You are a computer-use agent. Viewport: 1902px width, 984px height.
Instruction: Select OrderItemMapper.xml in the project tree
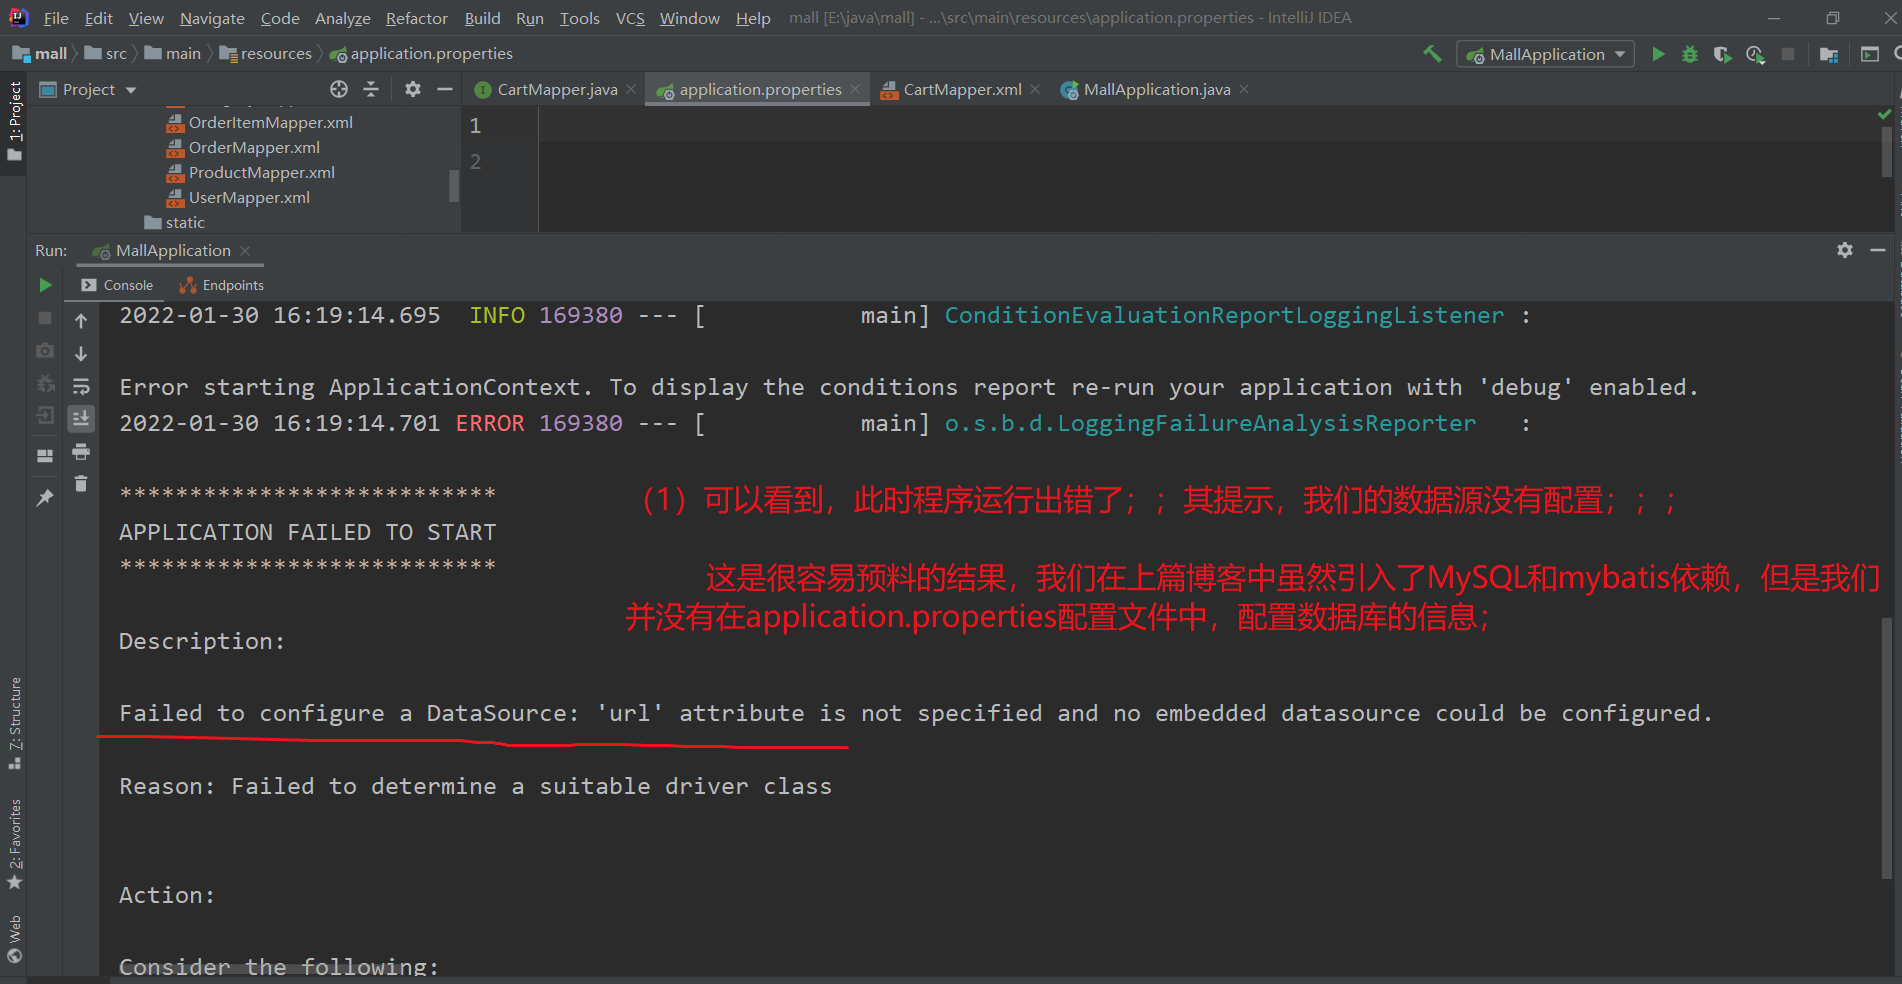tap(260, 122)
